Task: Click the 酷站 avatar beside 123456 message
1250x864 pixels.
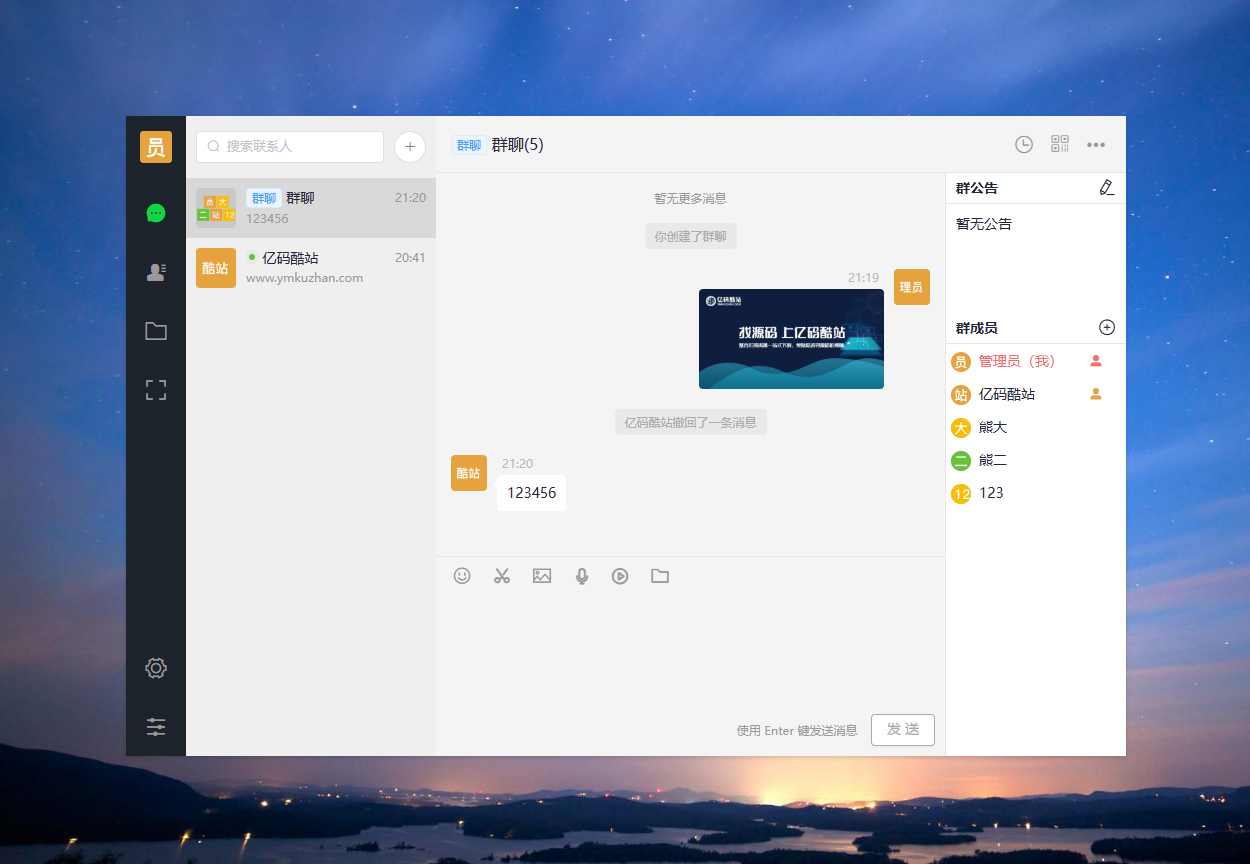Action: pos(469,473)
